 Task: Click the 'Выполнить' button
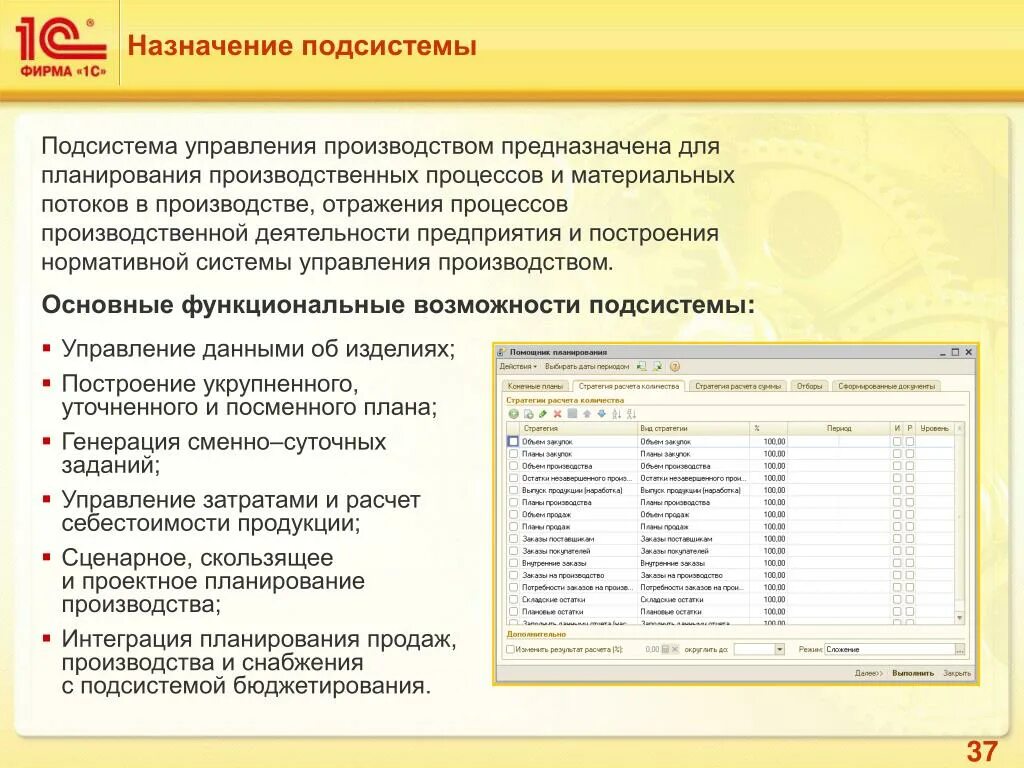coord(913,673)
